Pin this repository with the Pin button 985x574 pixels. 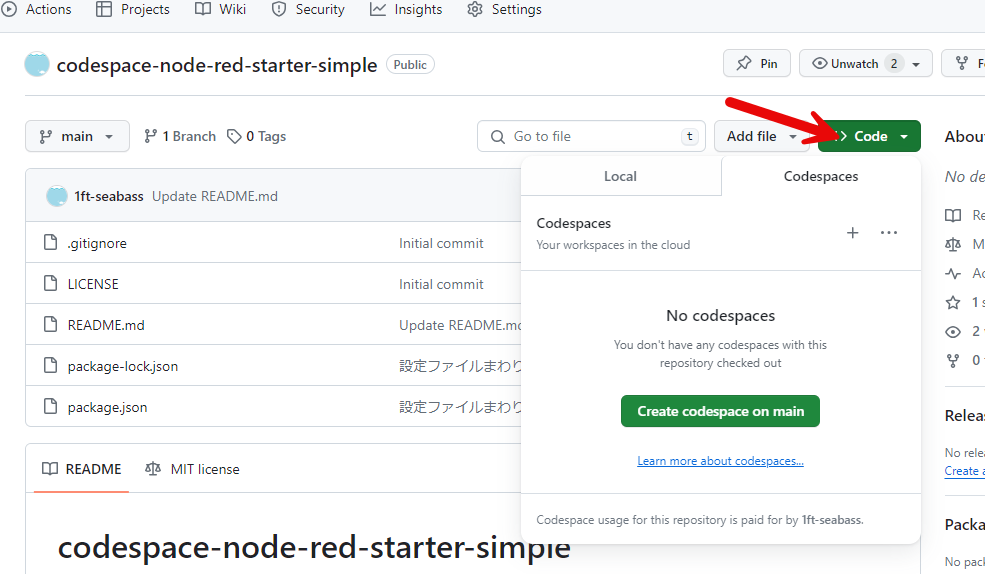click(x=757, y=64)
